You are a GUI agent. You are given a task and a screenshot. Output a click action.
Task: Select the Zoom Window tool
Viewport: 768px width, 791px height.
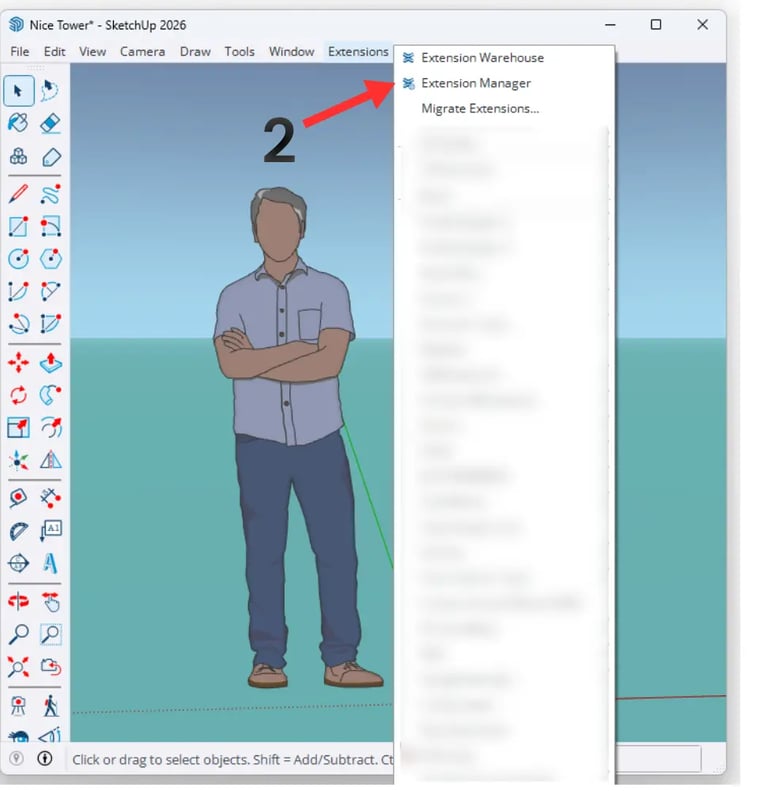tap(50, 635)
